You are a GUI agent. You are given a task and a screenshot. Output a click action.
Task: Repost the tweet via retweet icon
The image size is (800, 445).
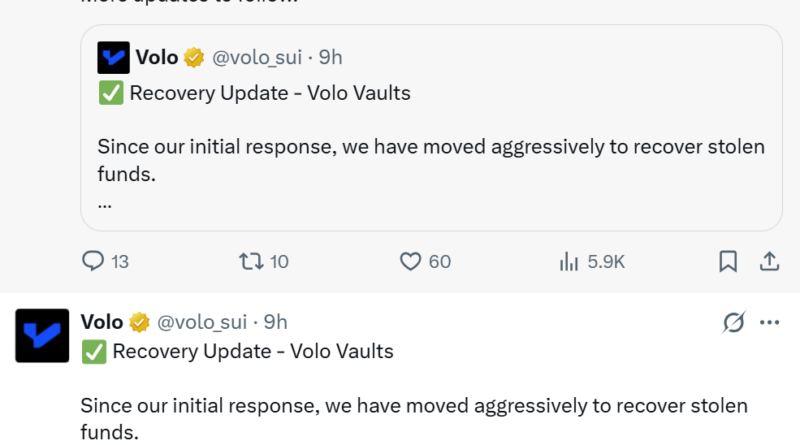[x=250, y=261]
